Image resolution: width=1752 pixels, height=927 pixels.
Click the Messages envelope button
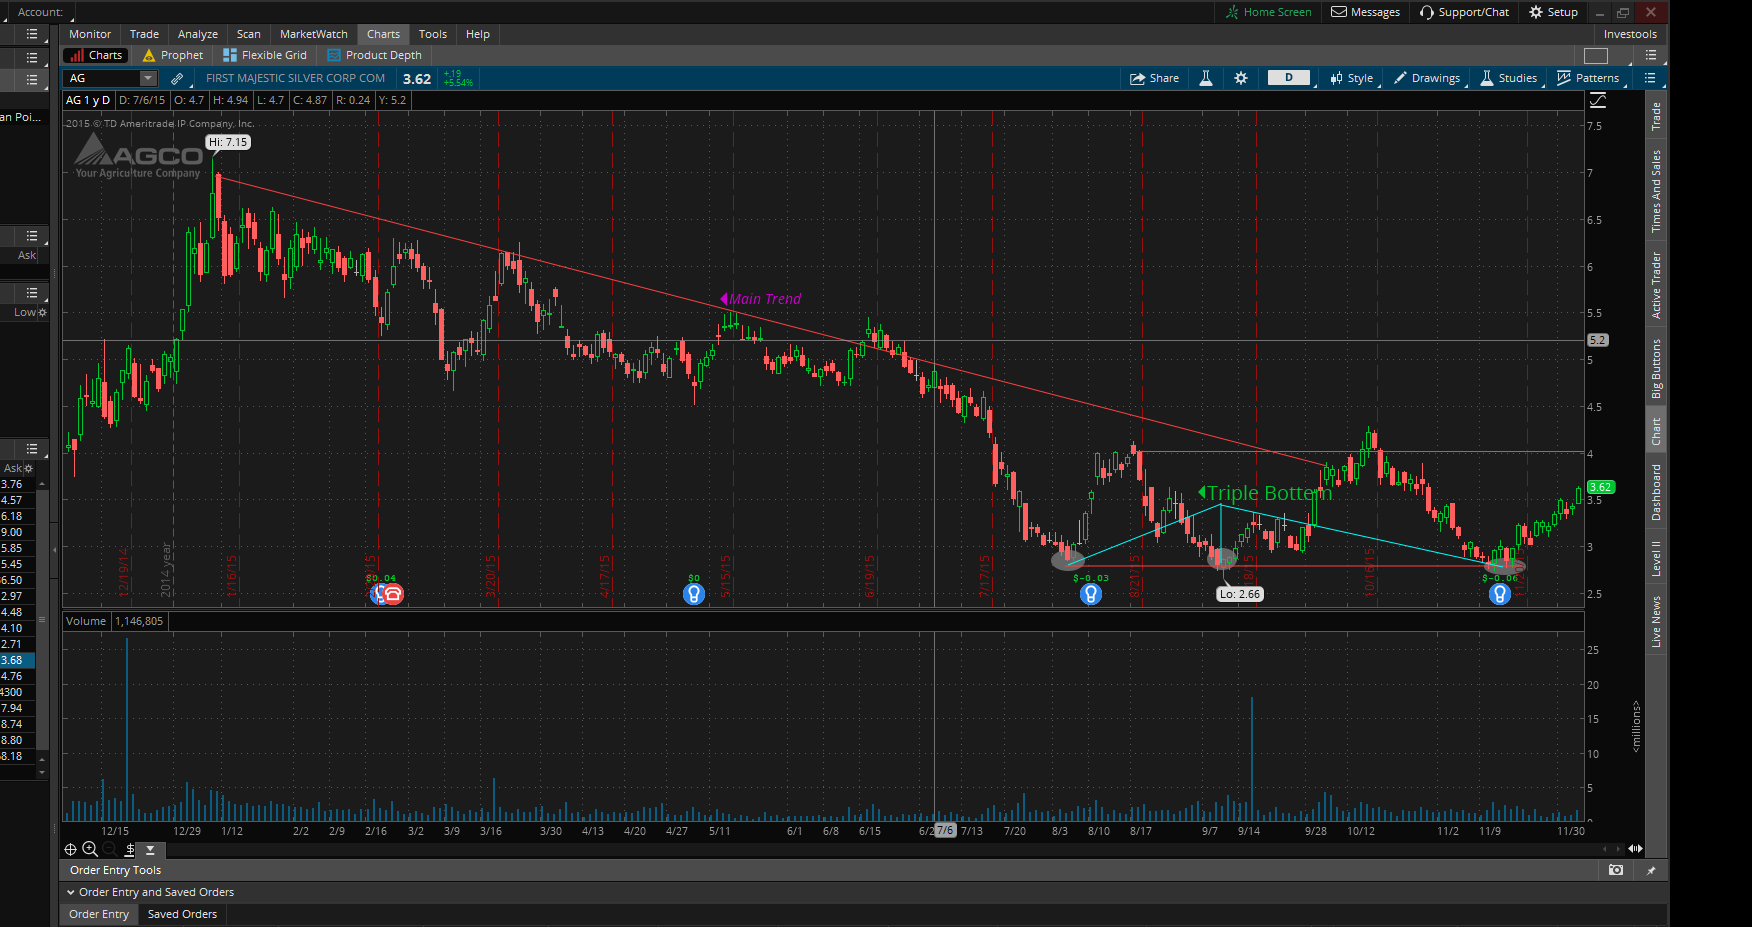point(1365,12)
